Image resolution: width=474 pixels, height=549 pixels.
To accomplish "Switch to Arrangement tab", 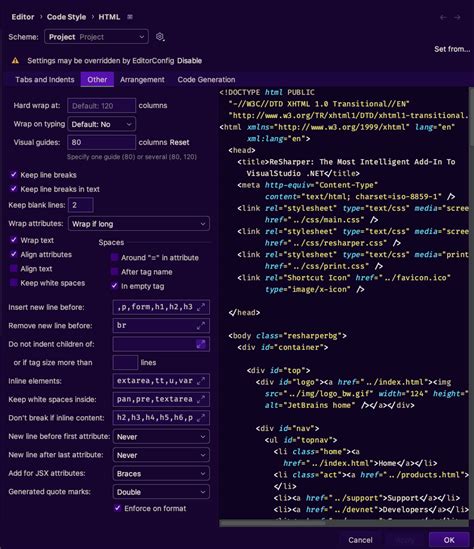I will 142,79.
